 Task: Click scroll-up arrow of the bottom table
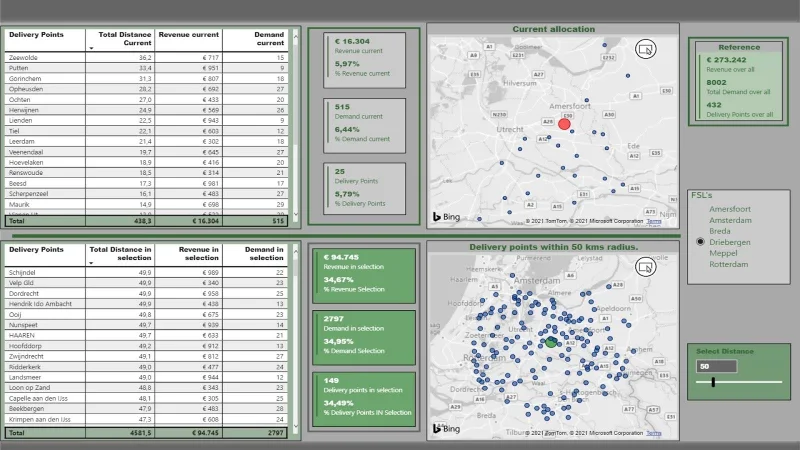point(295,252)
